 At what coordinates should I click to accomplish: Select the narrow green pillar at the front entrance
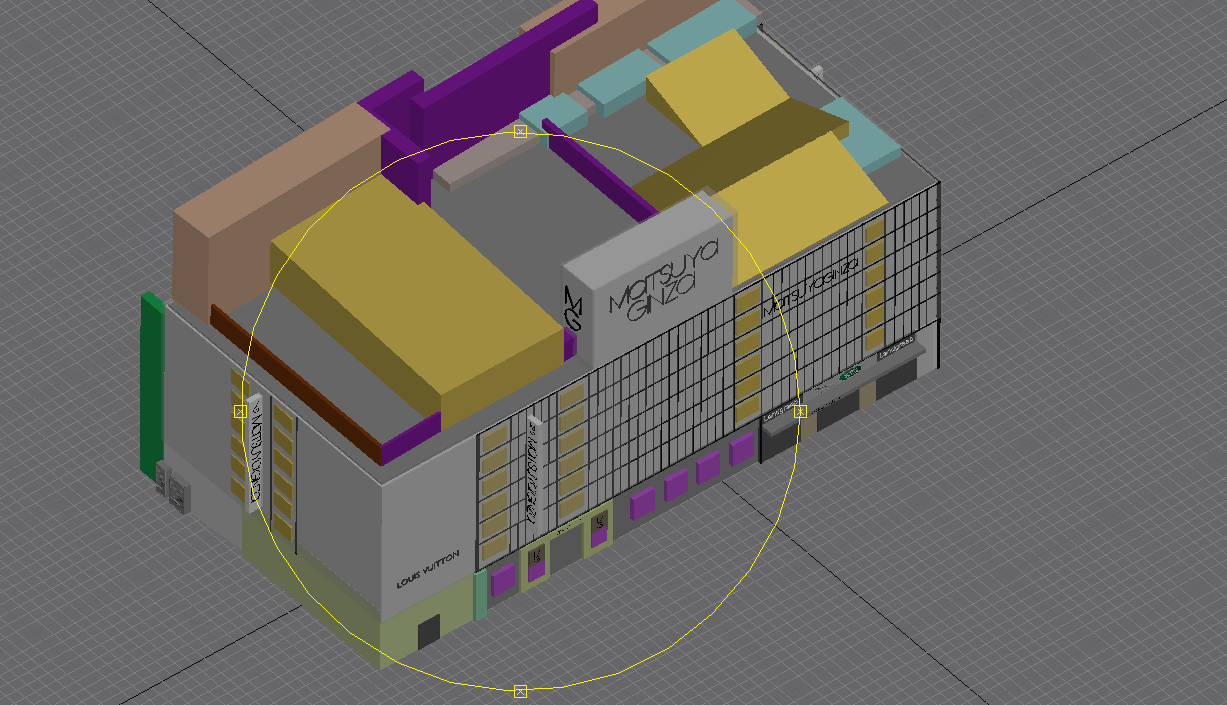tap(480, 593)
